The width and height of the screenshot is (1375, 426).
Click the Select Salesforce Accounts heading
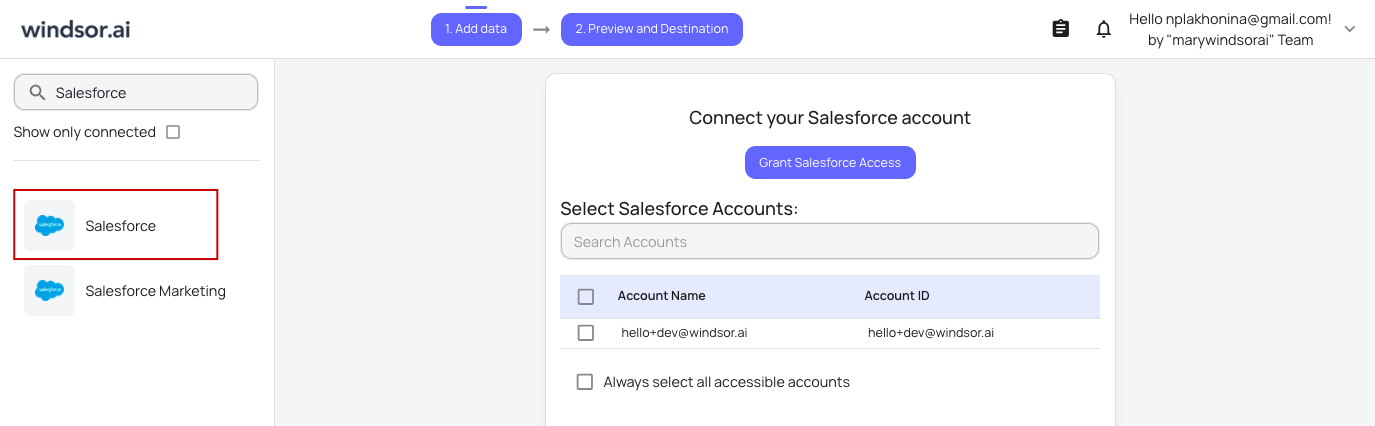point(679,209)
